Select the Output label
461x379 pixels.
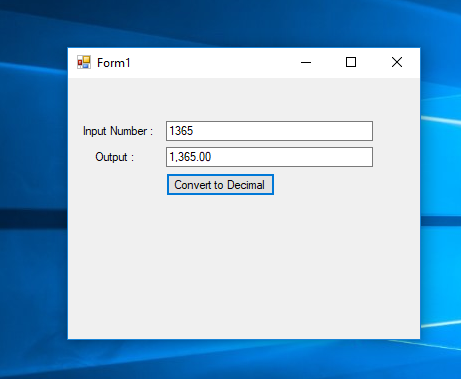(x=114, y=157)
